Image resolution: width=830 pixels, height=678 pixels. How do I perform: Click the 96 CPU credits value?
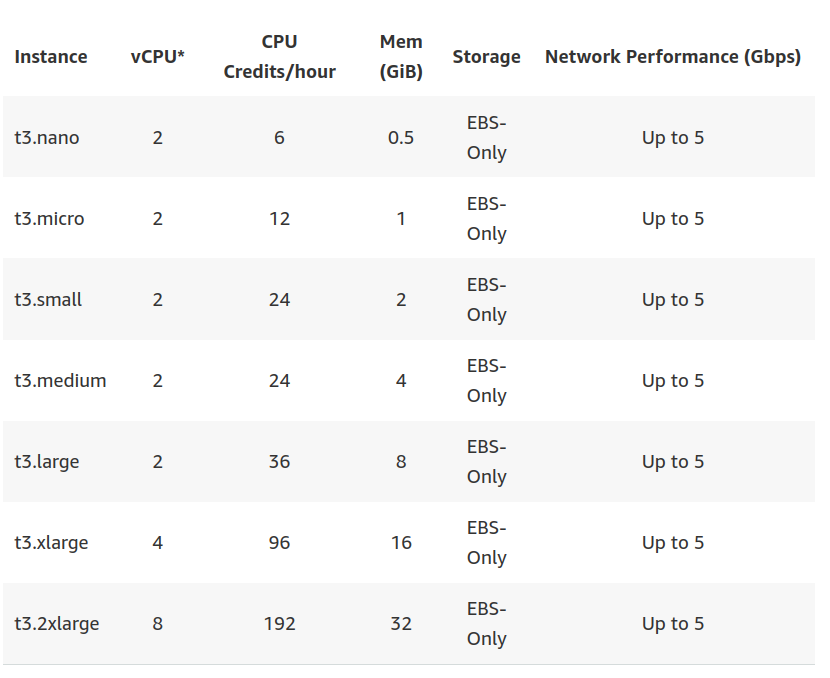click(x=279, y=543)
